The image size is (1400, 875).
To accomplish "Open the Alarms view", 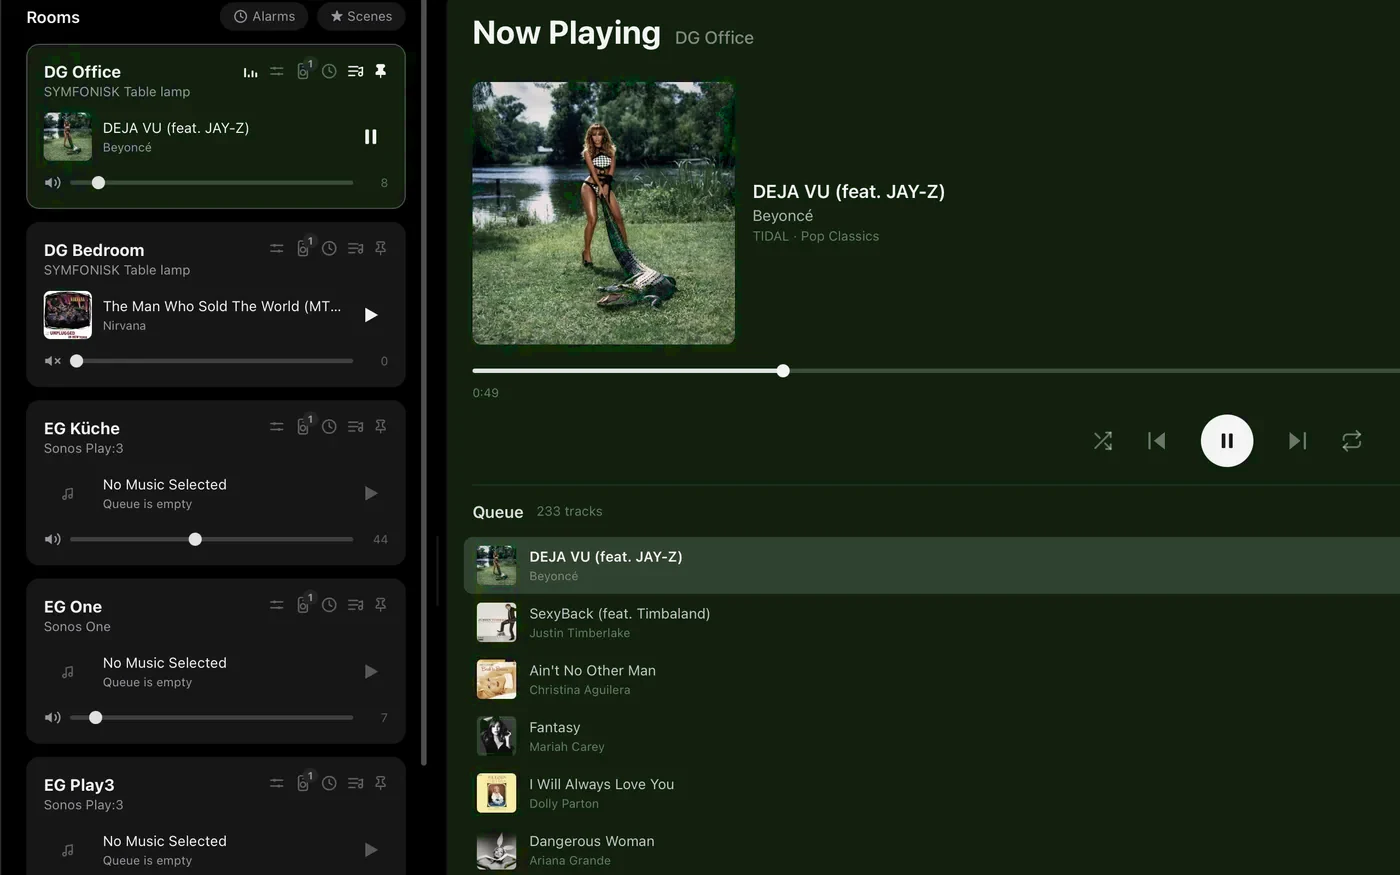I will pos(264,16).
